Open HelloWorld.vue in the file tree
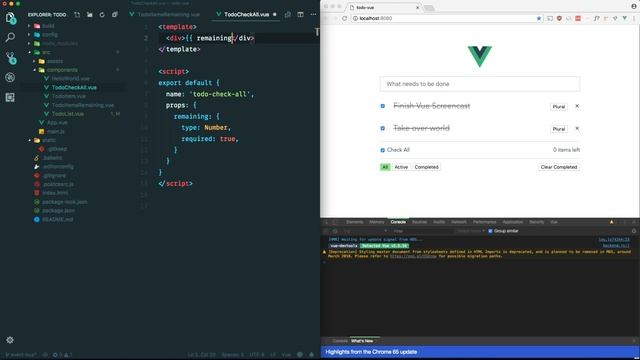The width and height of the screenshot is (640, 360). coord(71,78)
